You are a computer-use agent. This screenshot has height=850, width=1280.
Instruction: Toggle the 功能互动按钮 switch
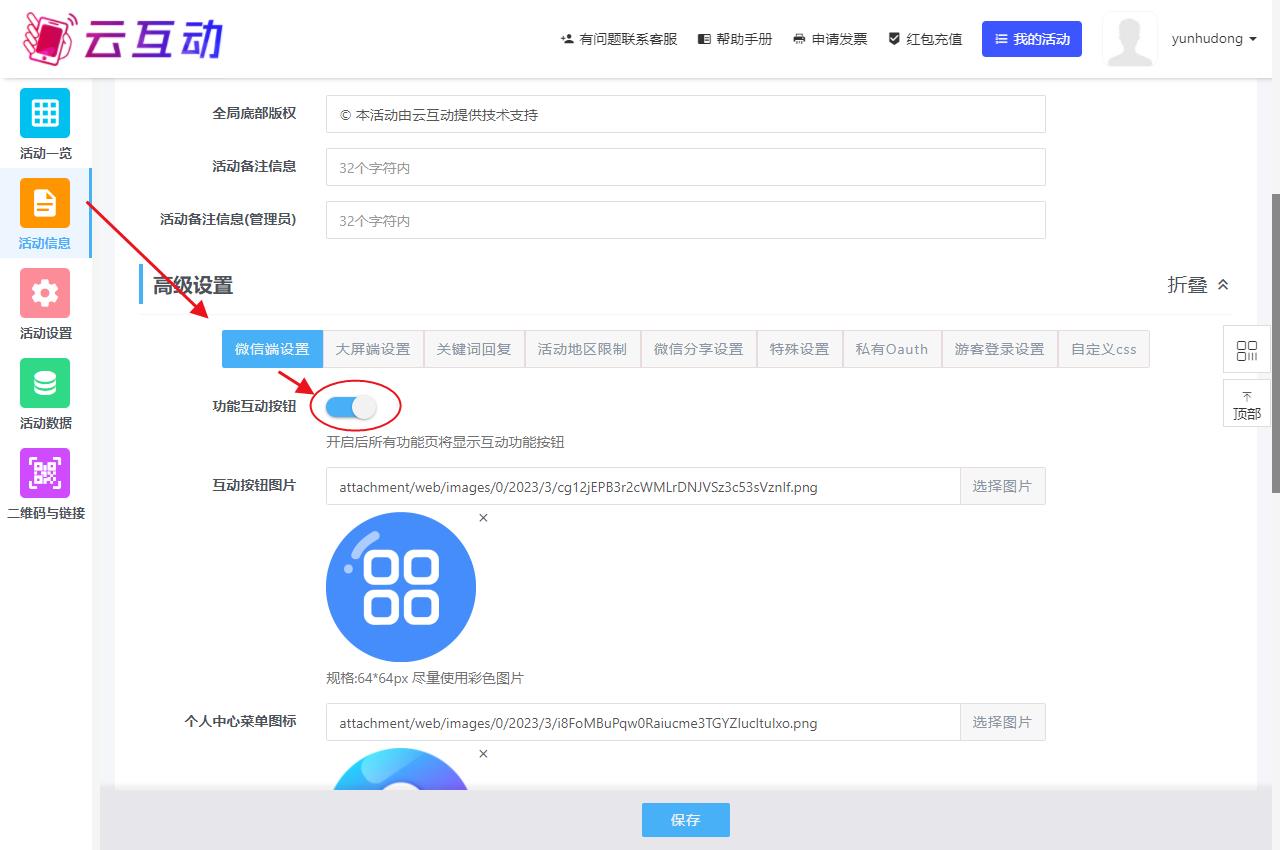[351, 406]
